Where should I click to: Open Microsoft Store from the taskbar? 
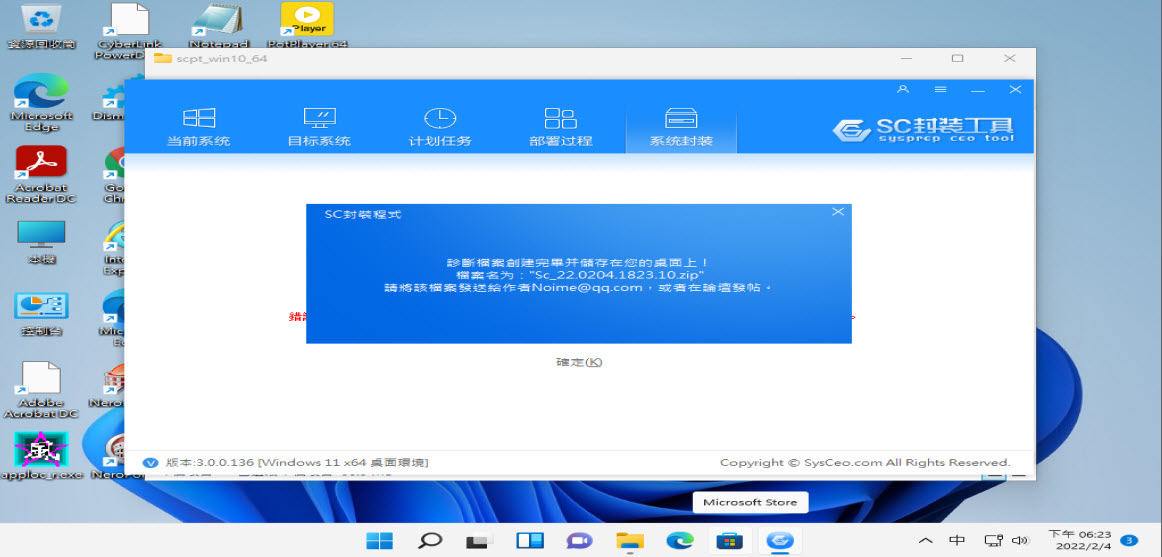click(729, 540)
